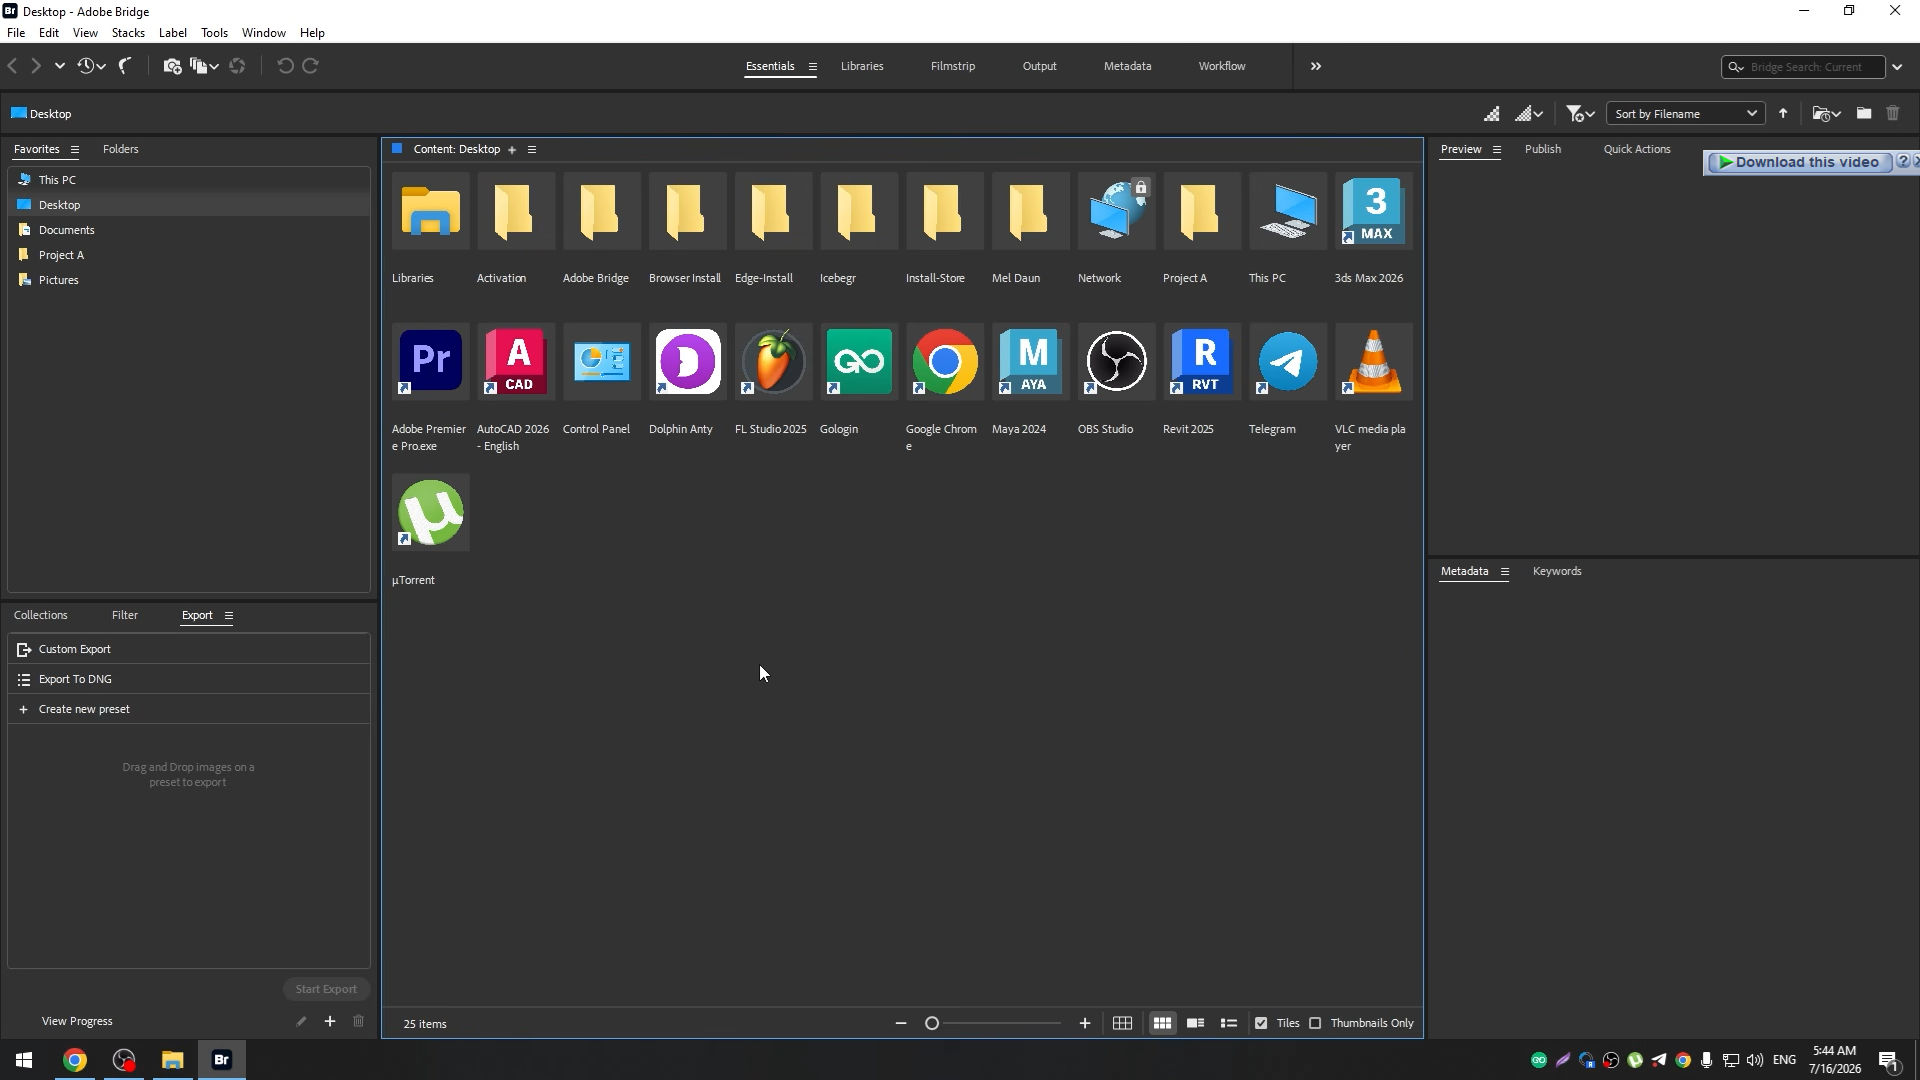The image size is (1920, 1080).
Task: Enable the Thumbnails Only checkbox
Action: pos(1315,1023)
